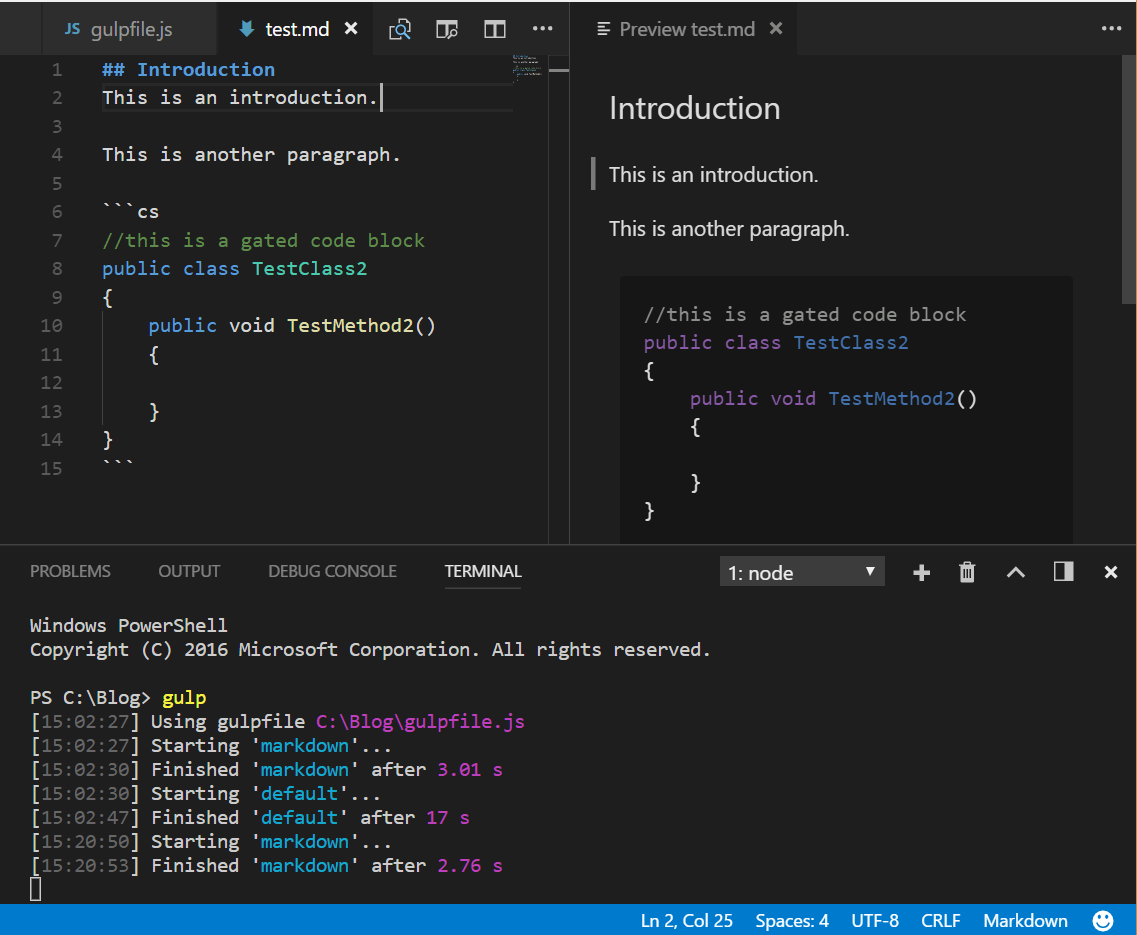Open more actions menu for test.md editor
Screen dimensions: 1137x935
click(542, 29)
